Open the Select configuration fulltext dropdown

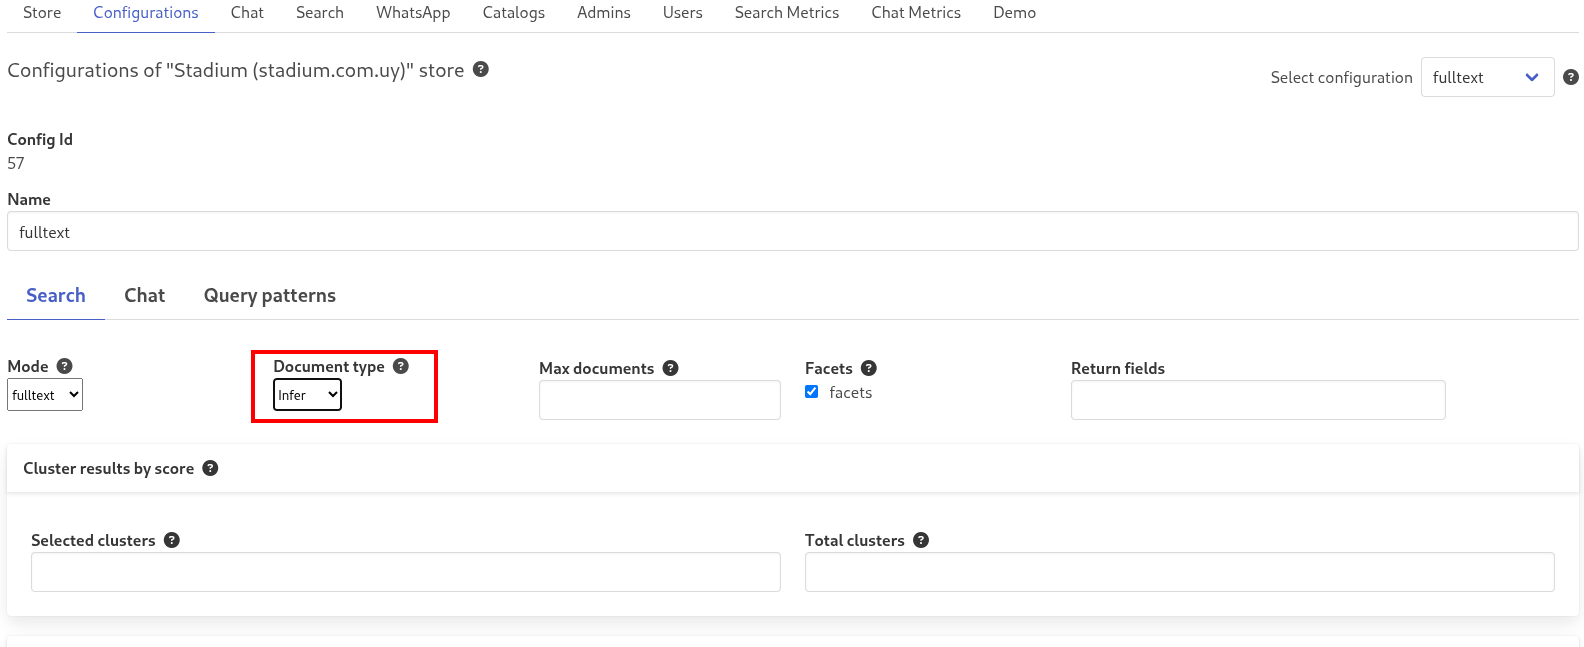point(1487,77)
